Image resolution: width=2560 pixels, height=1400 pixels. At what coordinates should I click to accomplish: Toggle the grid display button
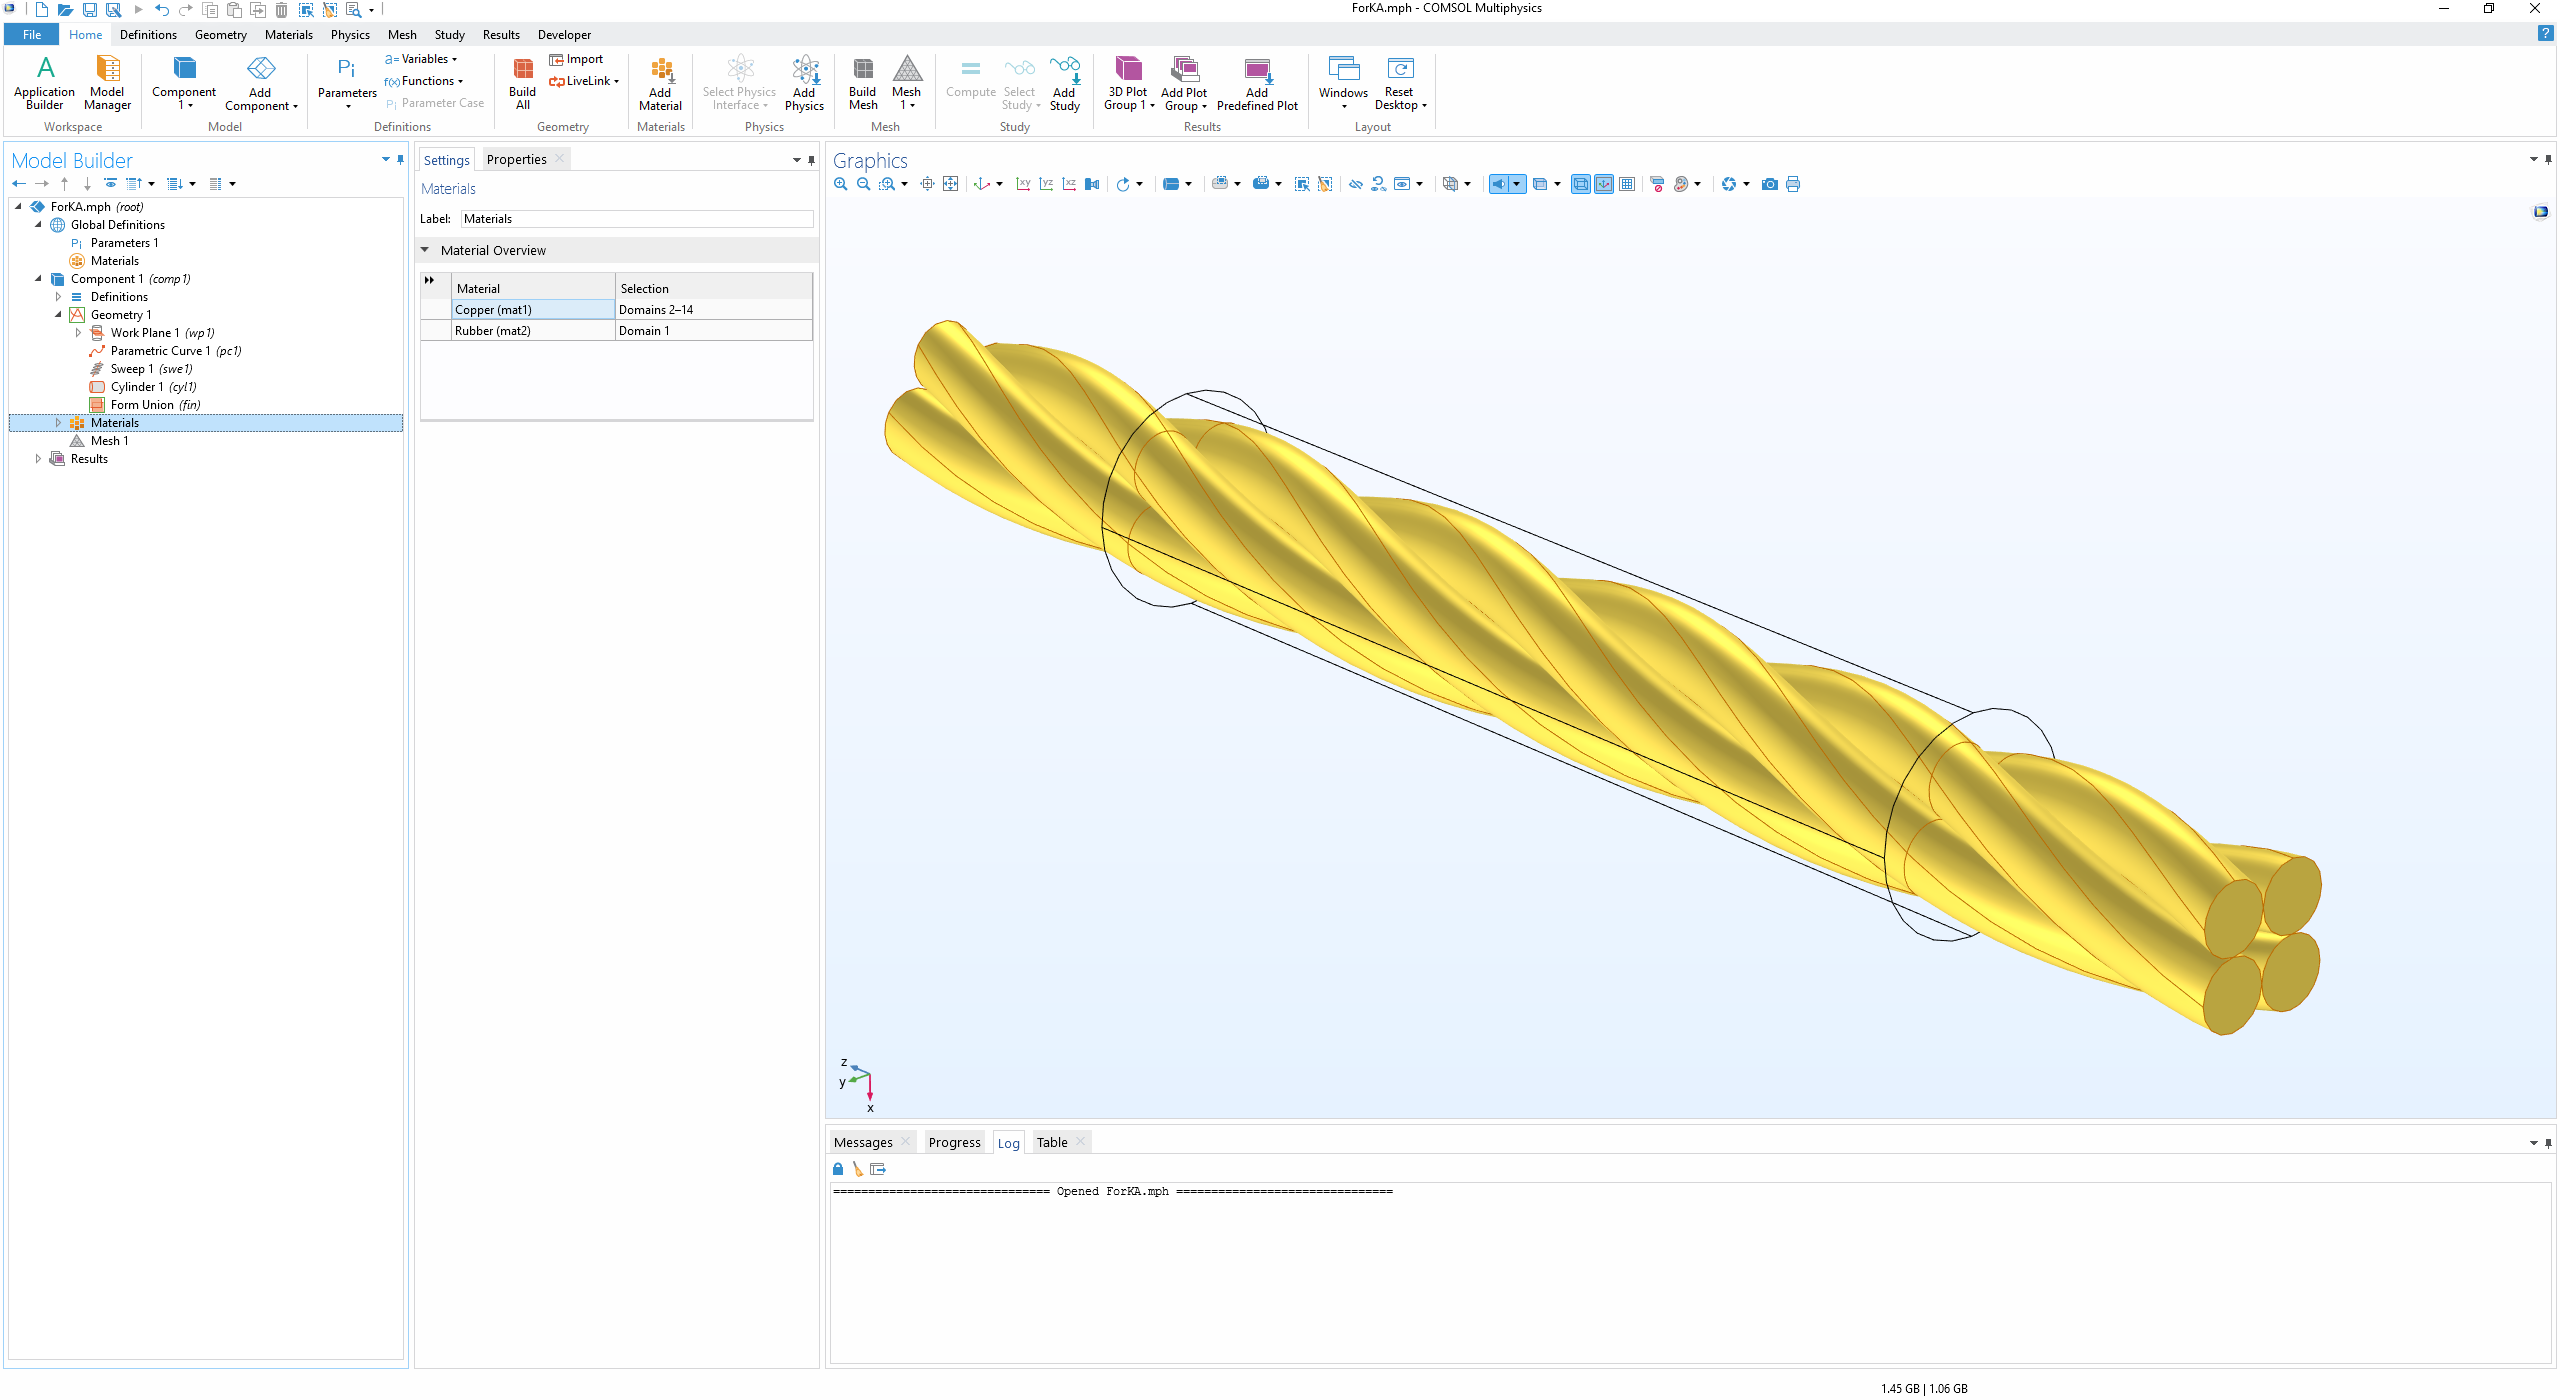(1627, 184)
